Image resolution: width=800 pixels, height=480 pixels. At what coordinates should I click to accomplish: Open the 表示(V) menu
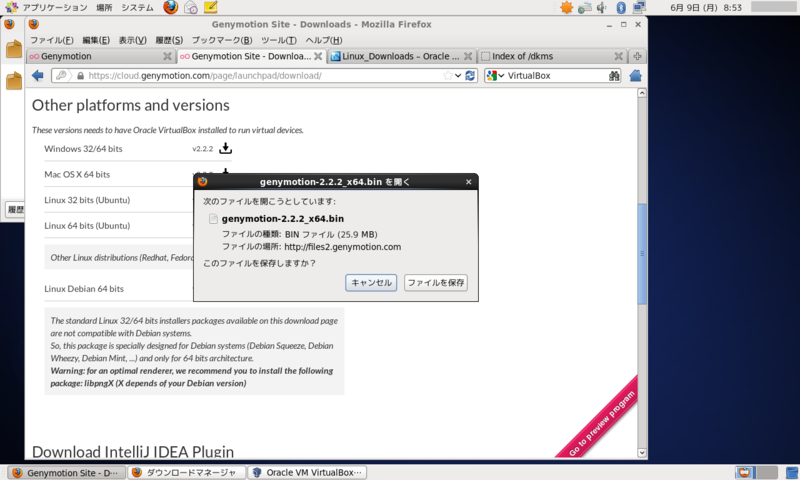click(x=133, y=40)
